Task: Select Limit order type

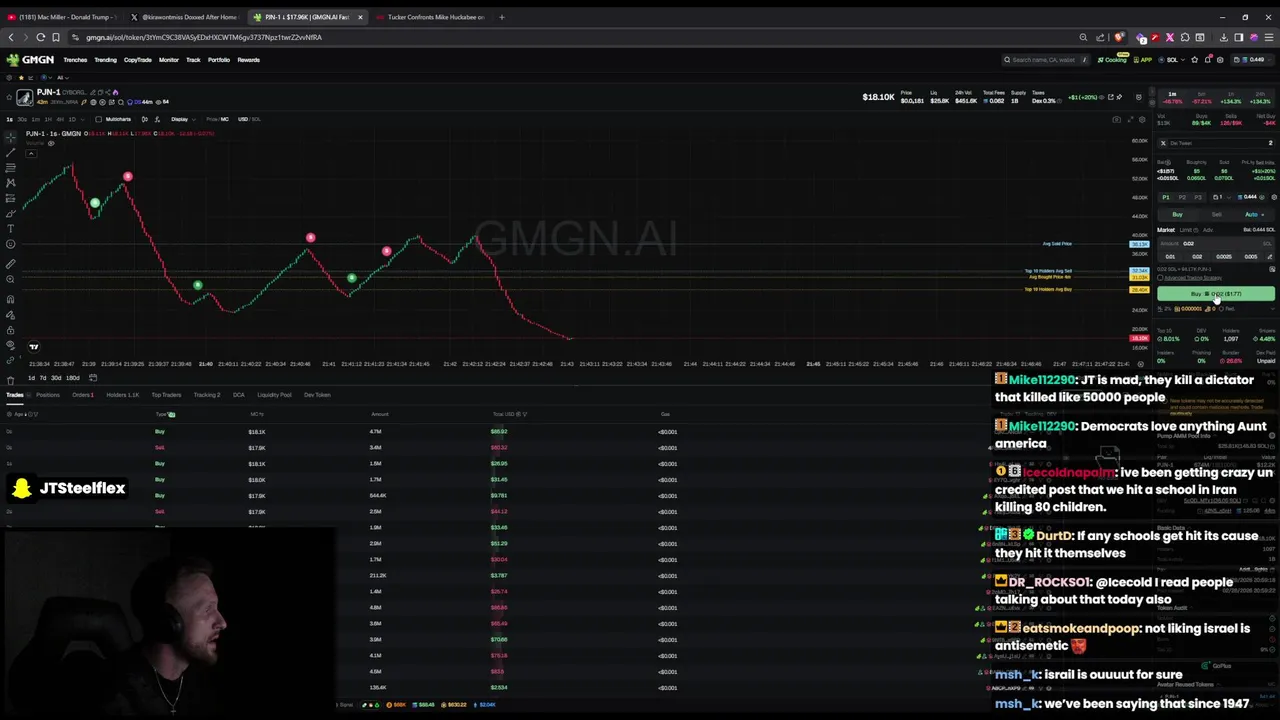Action: (x=1187, y=230)
